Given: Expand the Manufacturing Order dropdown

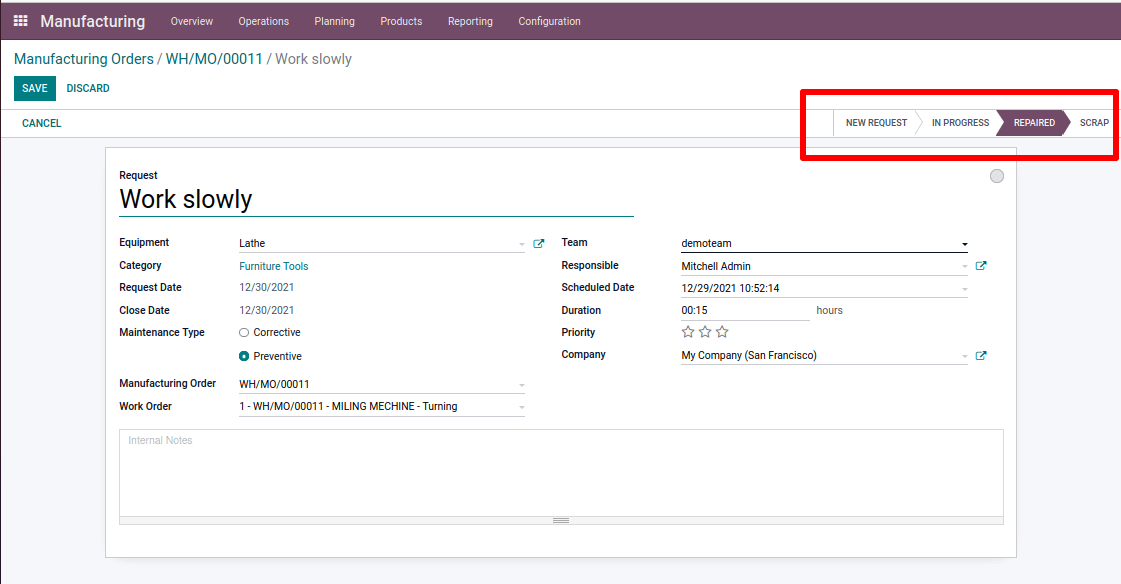Looking at the screenshot, I should coord(521,385).
